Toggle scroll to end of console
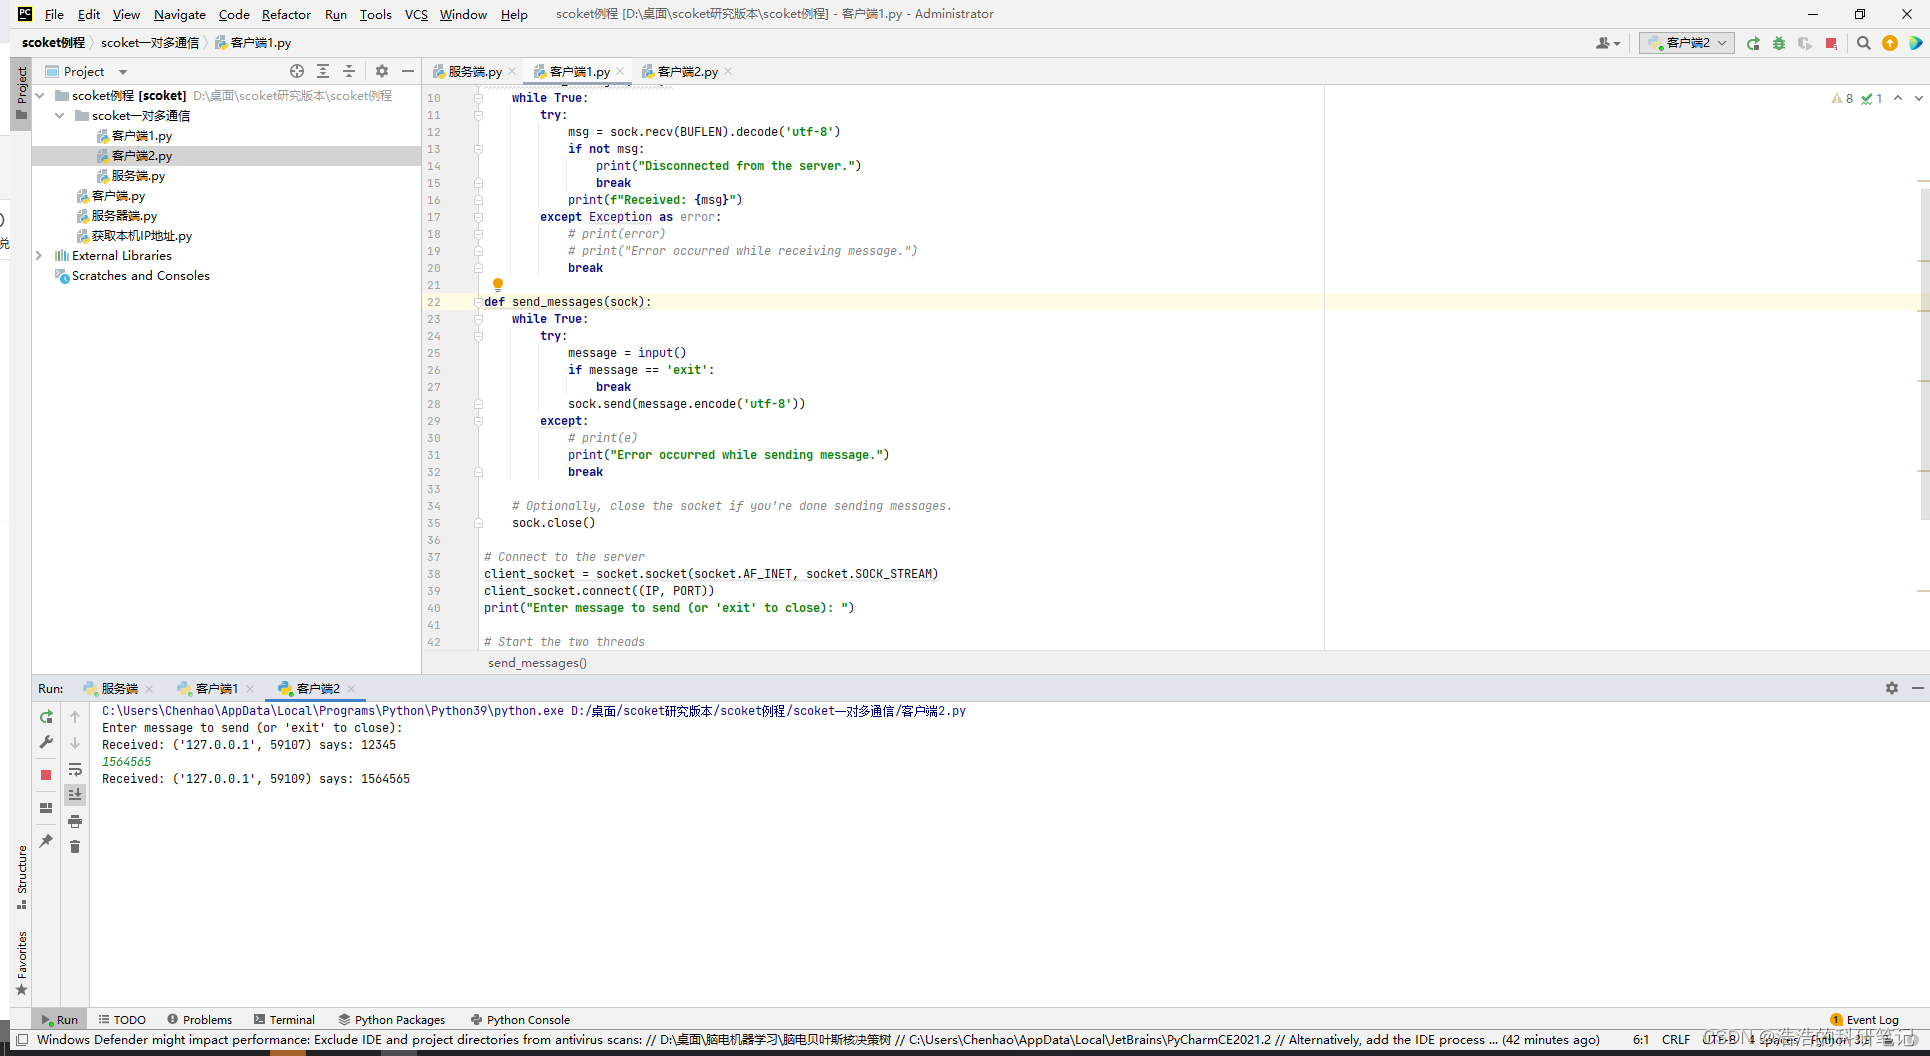This screenshot has height=1056, width=1930. point(75,795)
